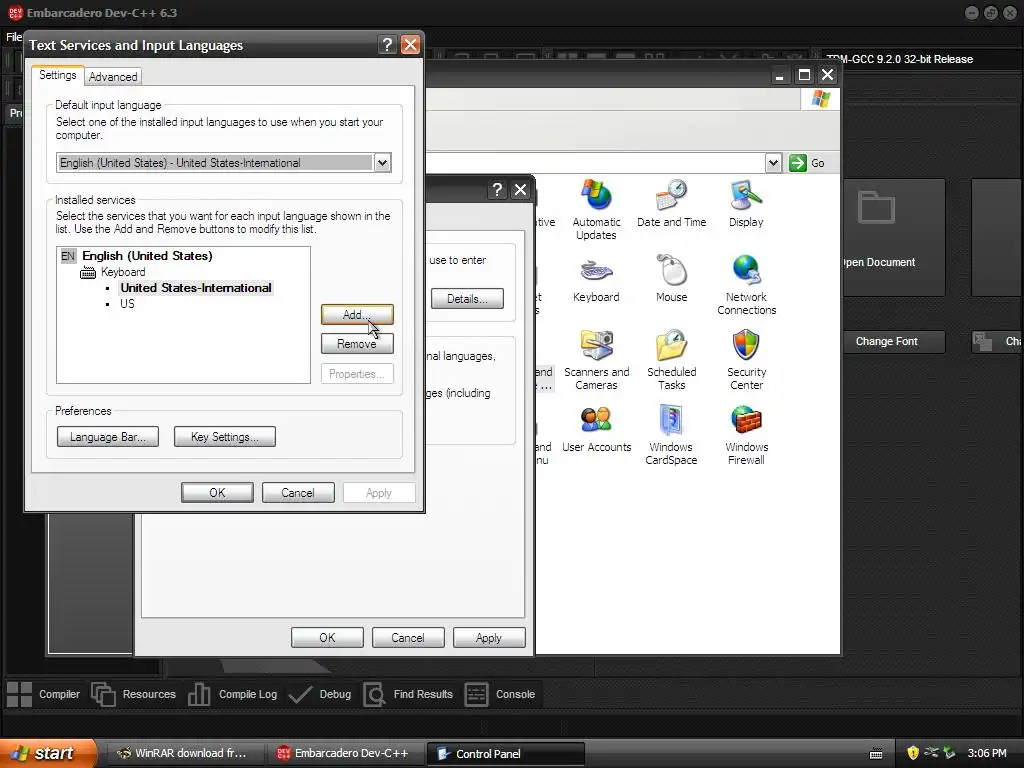Click the Change Font button in Dev-C++
Screen dimensions: 1024x768
(891, 342)
